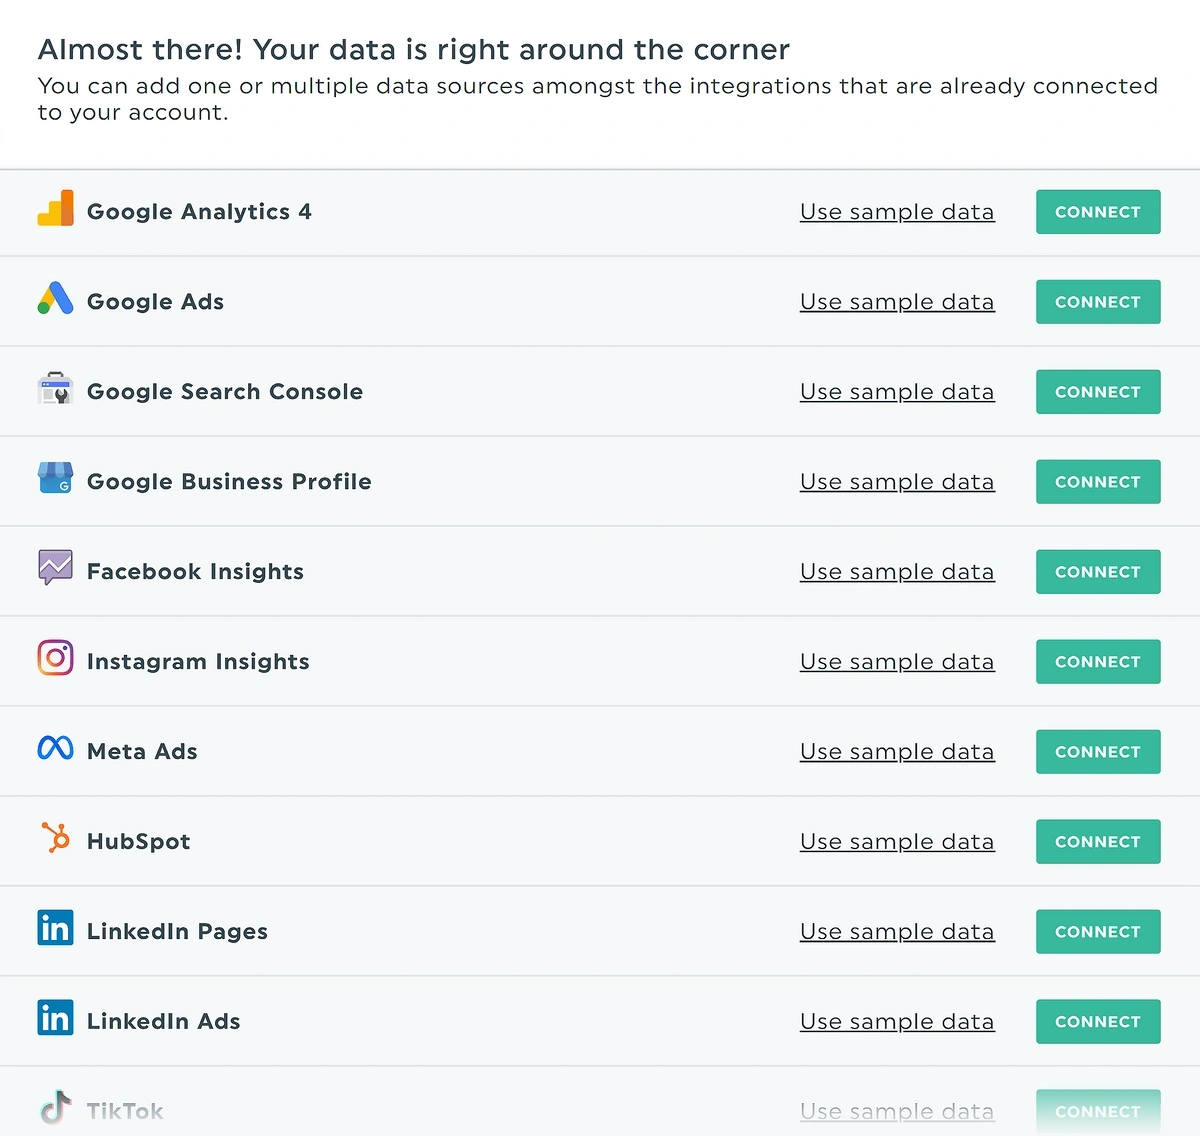Image resolution: width=1200 pixels, height=1136 pixels.
Task: Connect the HubSpot integration
Action: [x=1097, y=841]
